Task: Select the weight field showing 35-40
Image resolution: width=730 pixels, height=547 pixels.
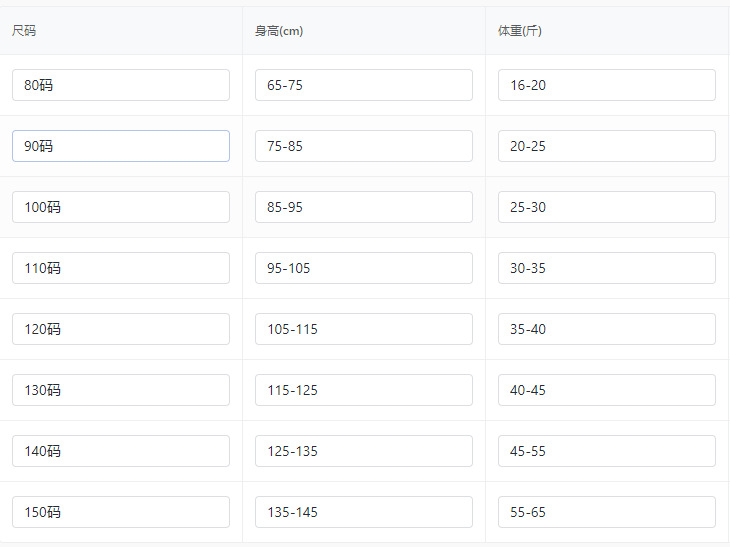Action: click(607, 329)
